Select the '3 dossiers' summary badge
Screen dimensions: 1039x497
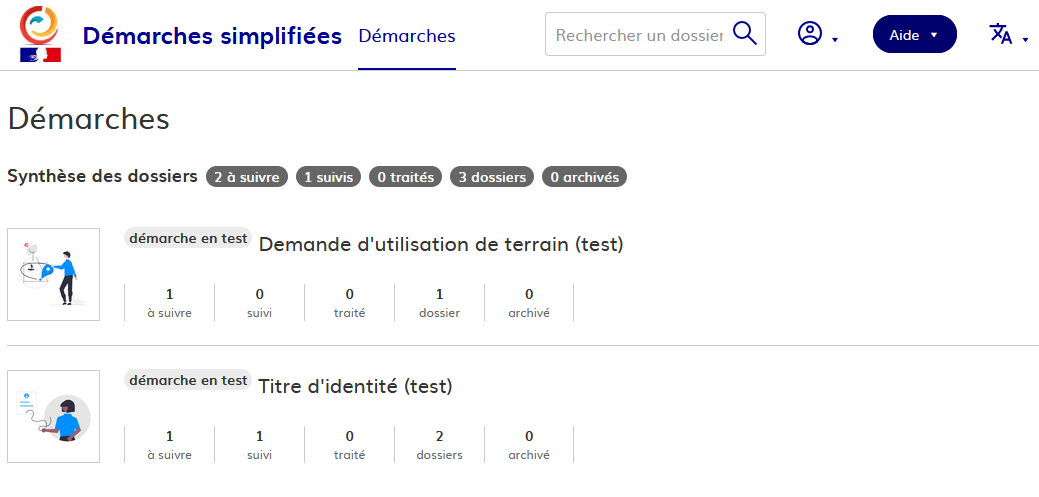(x=492, y=177)
